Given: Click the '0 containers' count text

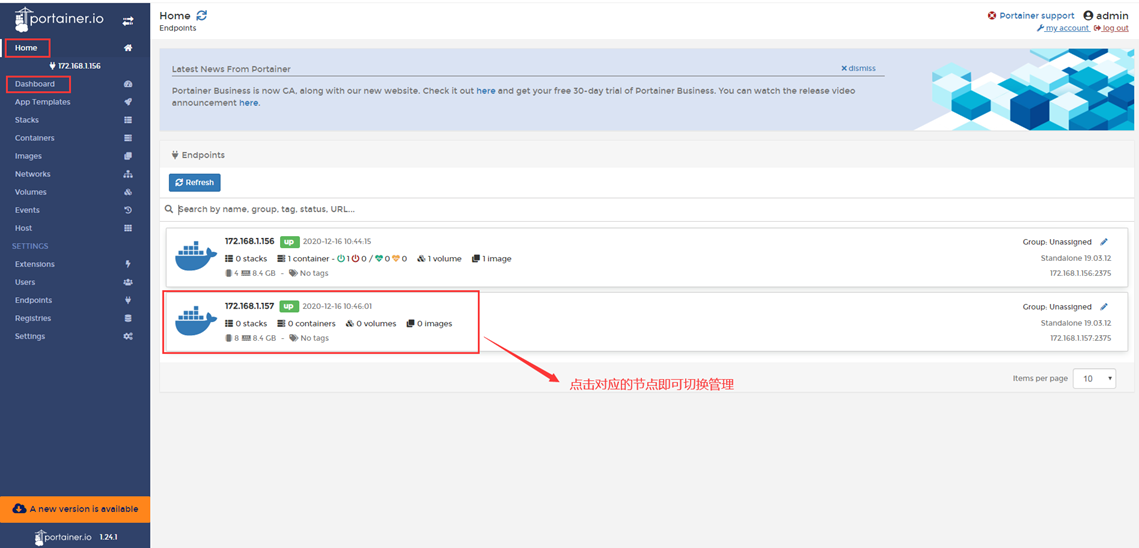Looking at the screenshot, I should pos(311,323).
